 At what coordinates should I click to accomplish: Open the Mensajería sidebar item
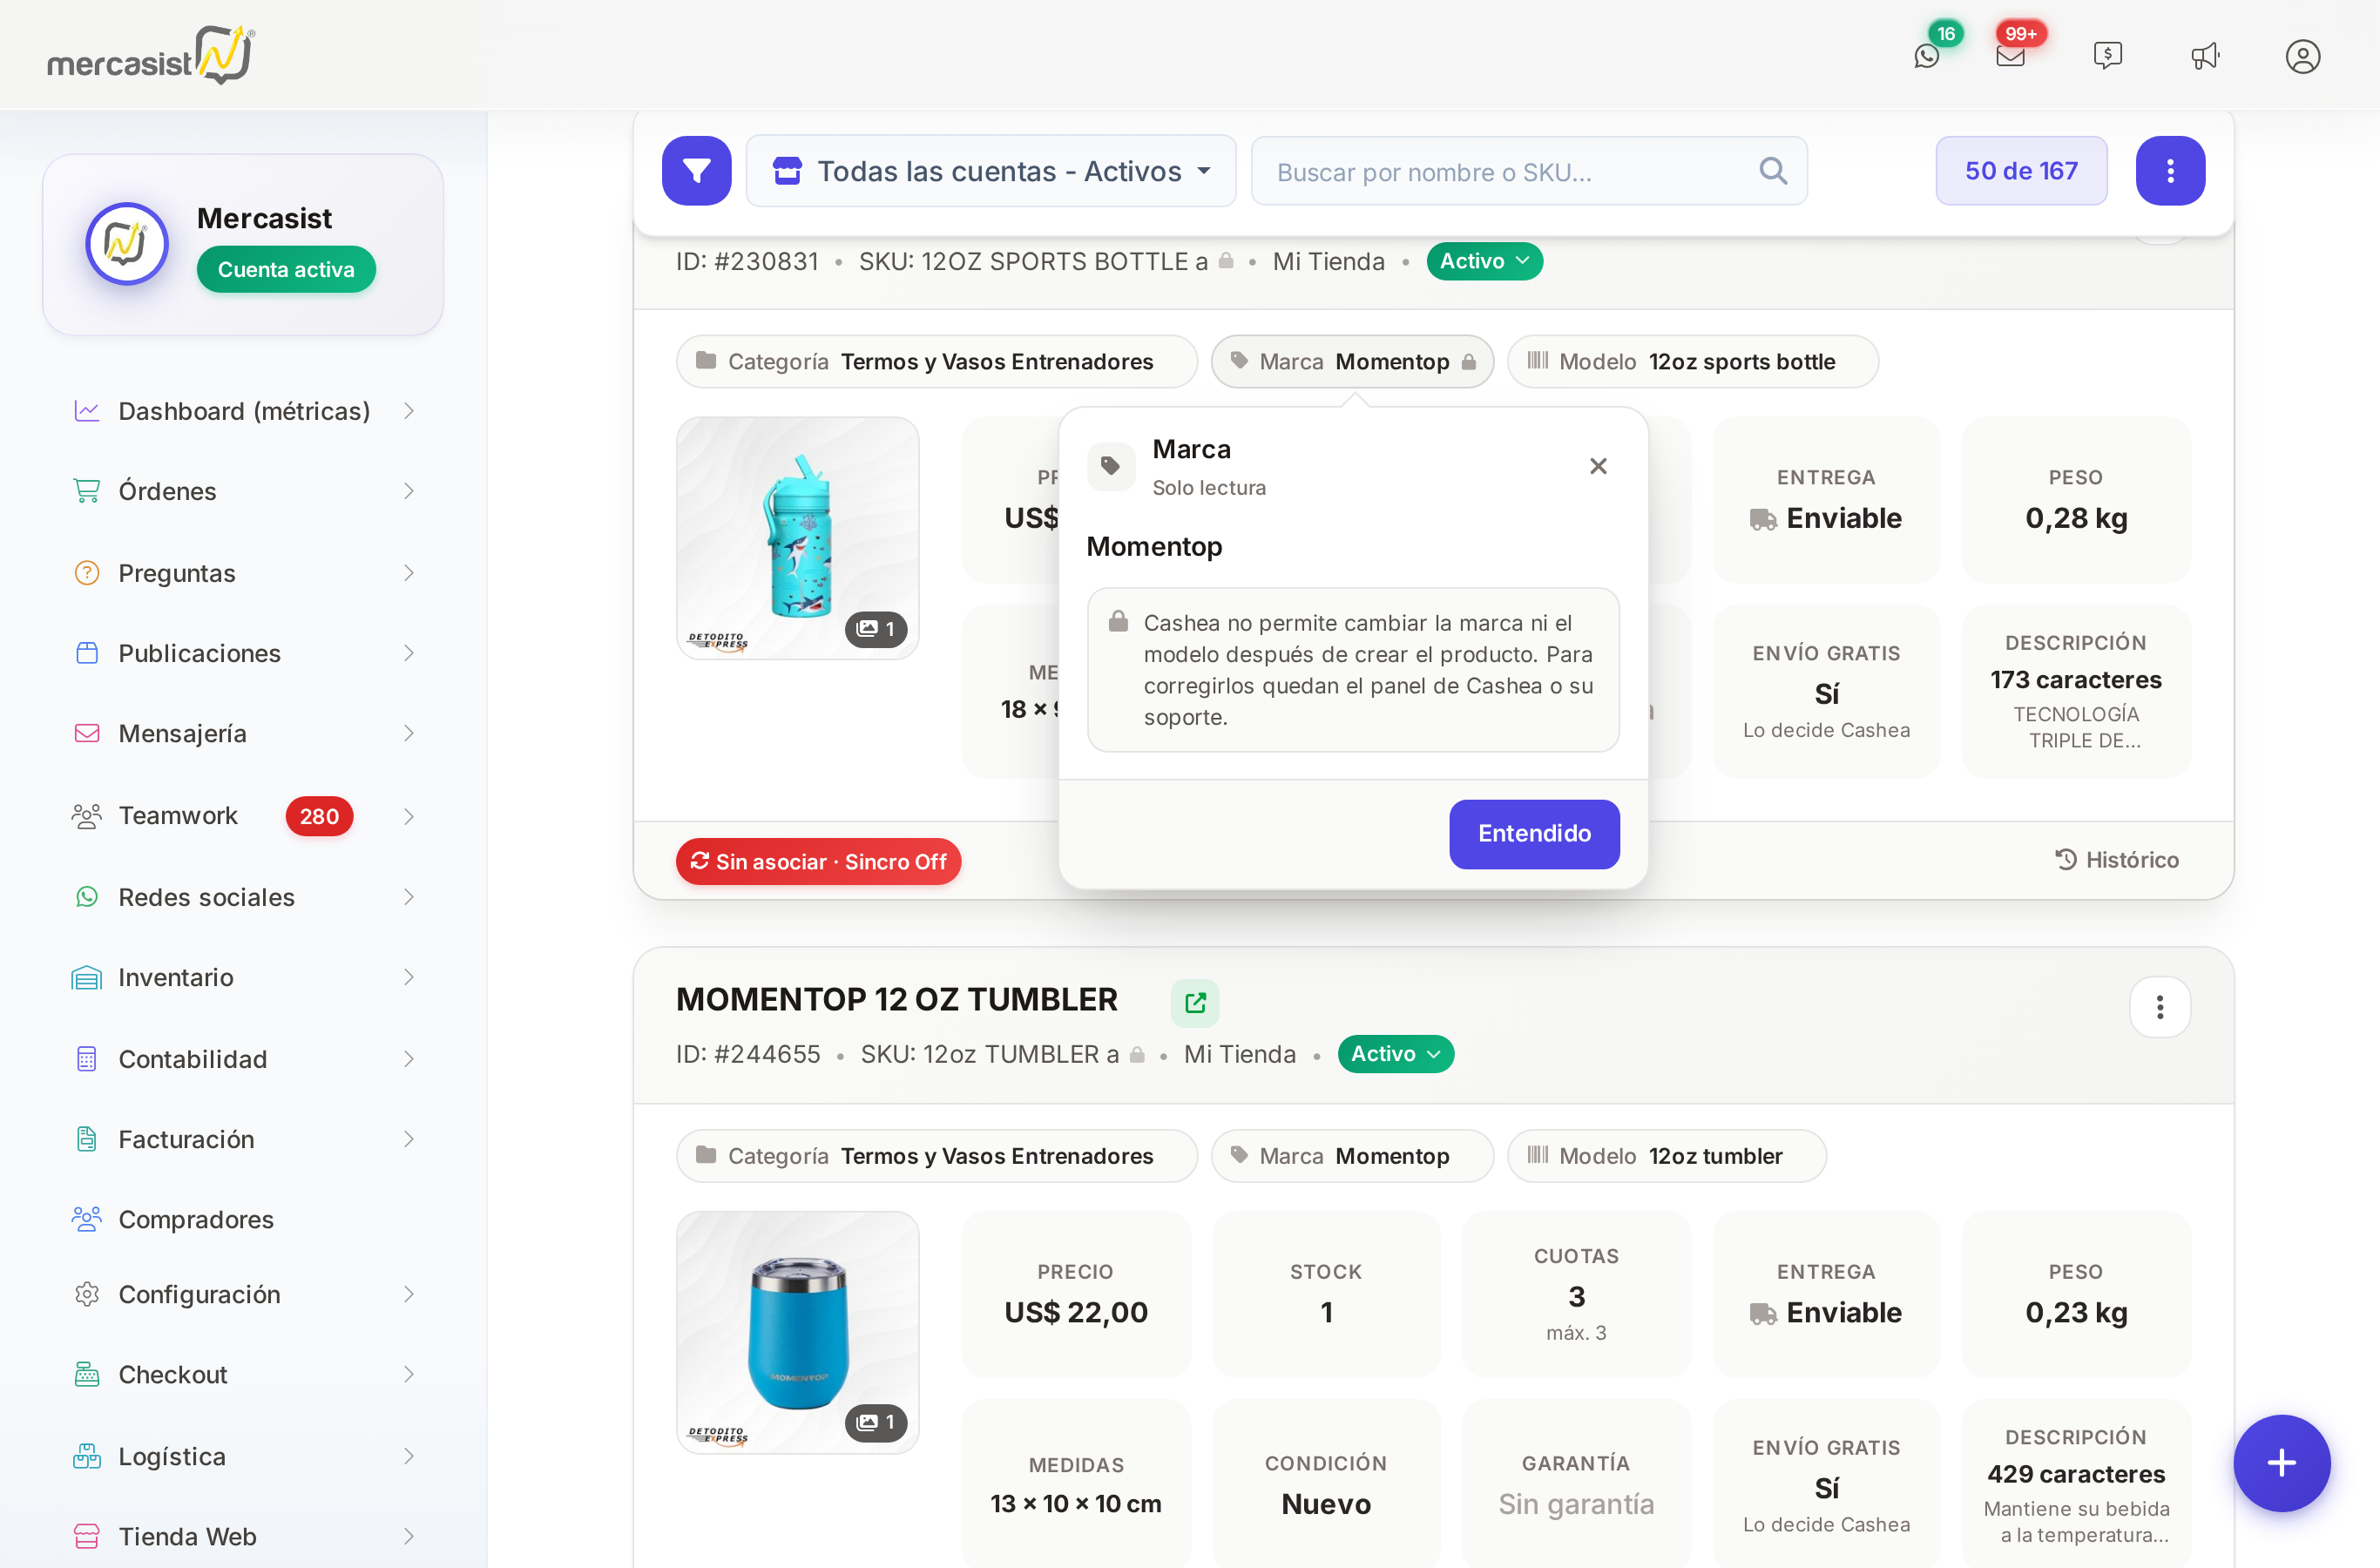(244, 733)
